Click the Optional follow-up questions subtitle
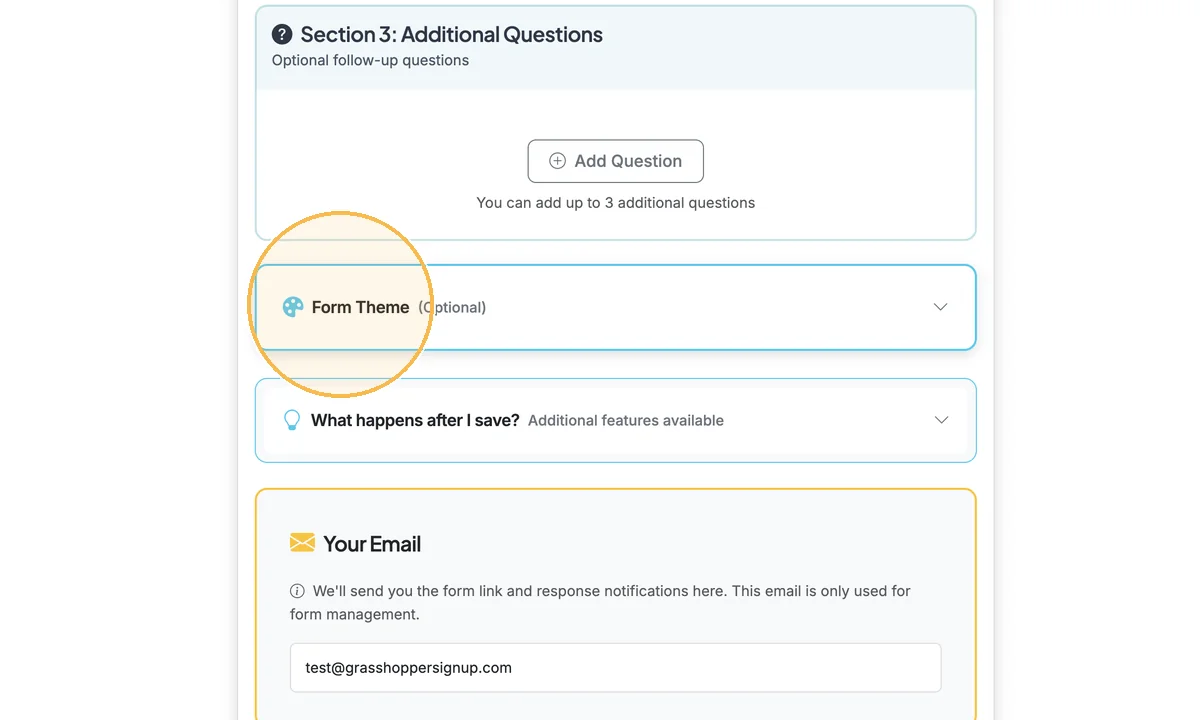 [x=370, y=60]
